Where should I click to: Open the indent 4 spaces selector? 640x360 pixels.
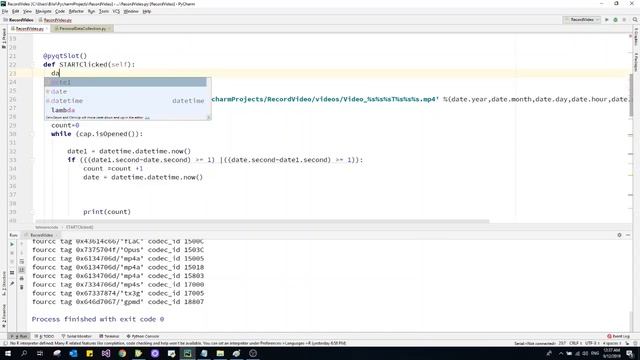coord(611,343)
